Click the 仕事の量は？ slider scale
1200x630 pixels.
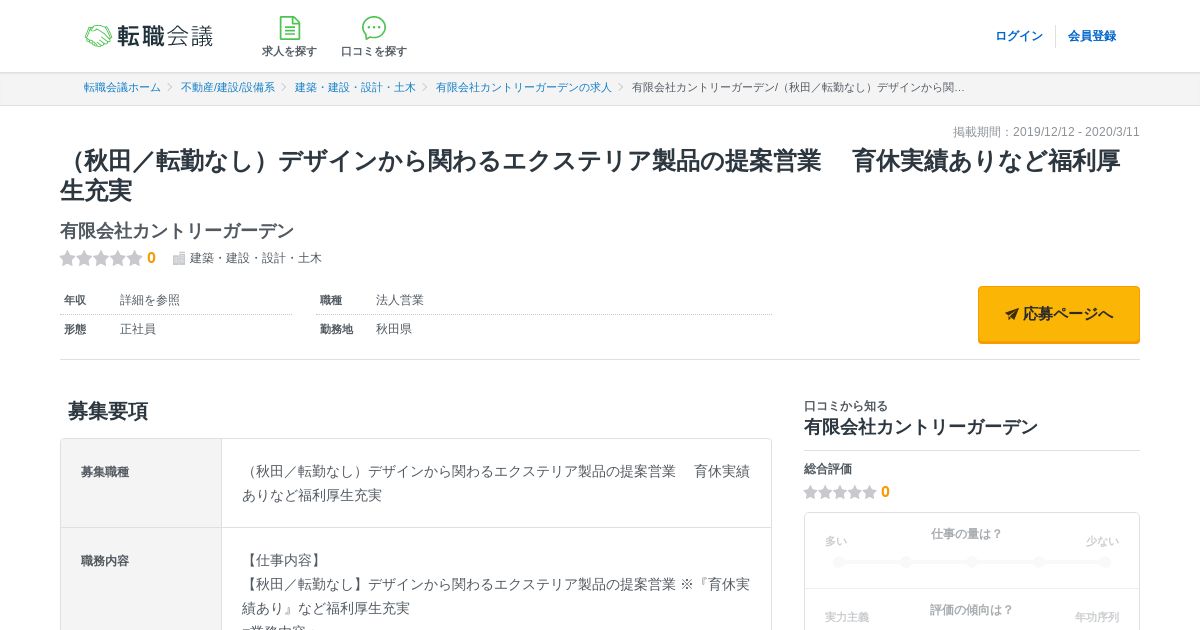972,562
